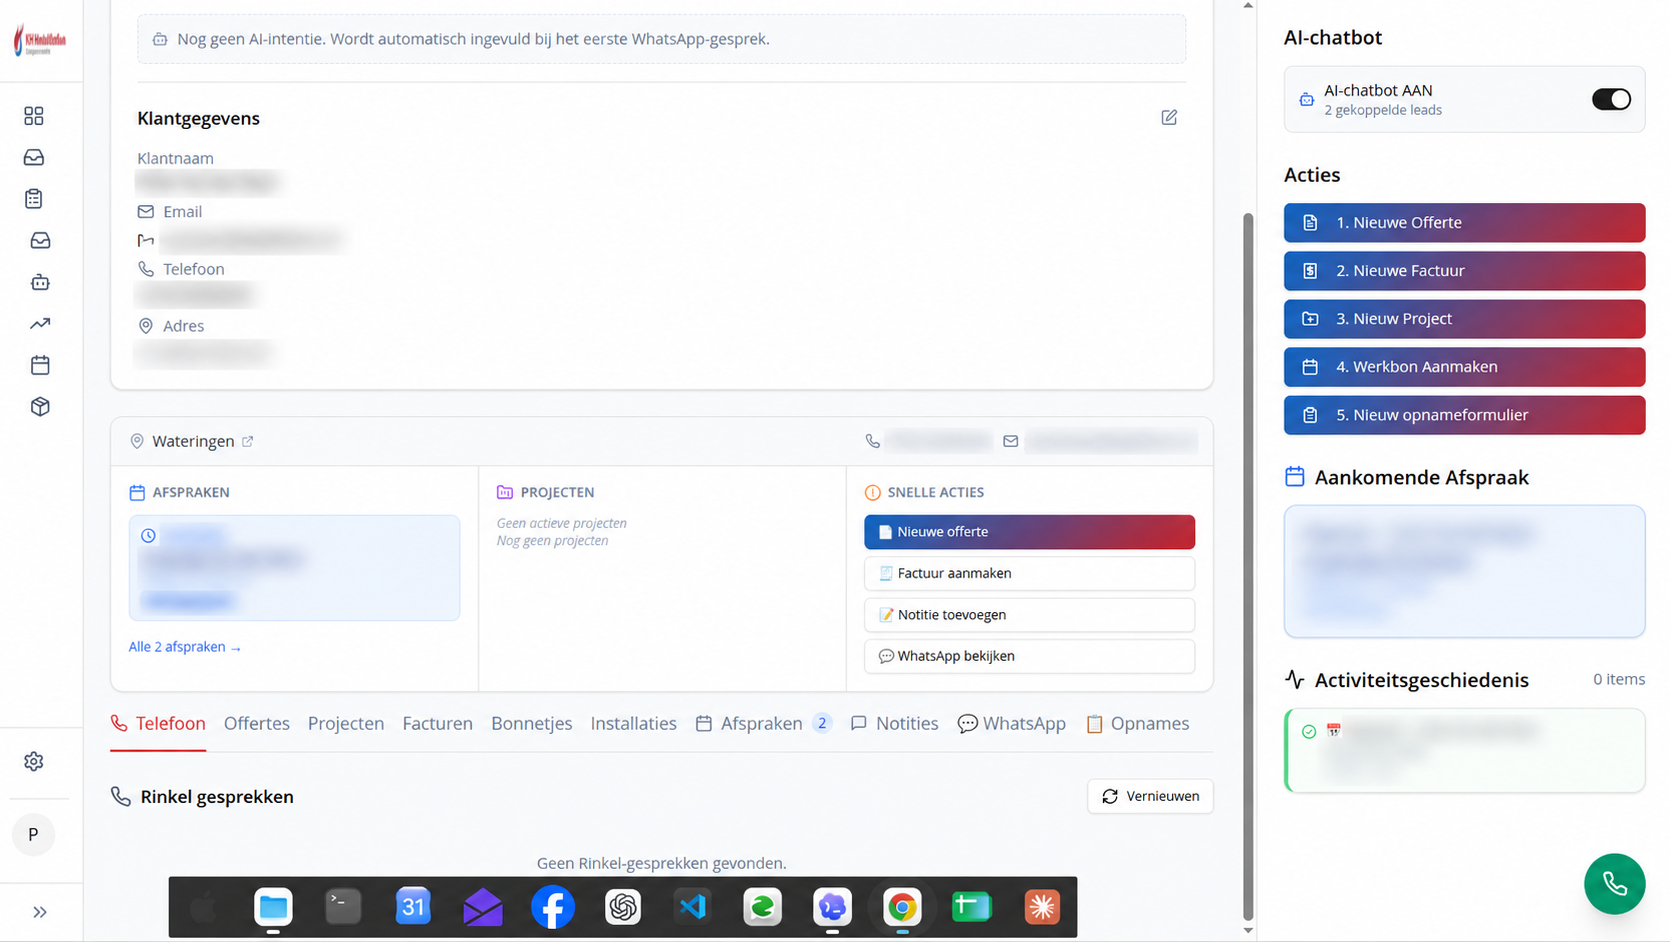
Task: Open the dashboard grid icon in sidebar
Action: point(34,116)
